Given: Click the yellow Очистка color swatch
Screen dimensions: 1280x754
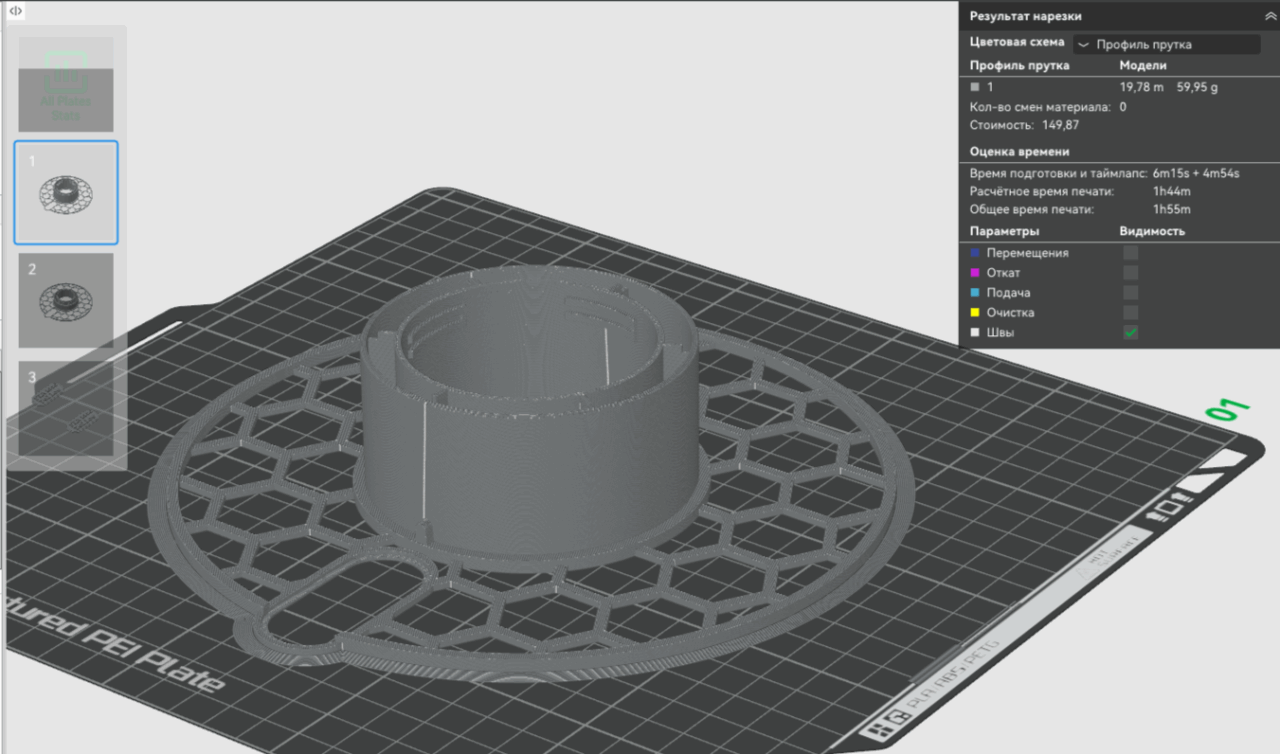Looking at the screenshot, I should coord(975,313).
